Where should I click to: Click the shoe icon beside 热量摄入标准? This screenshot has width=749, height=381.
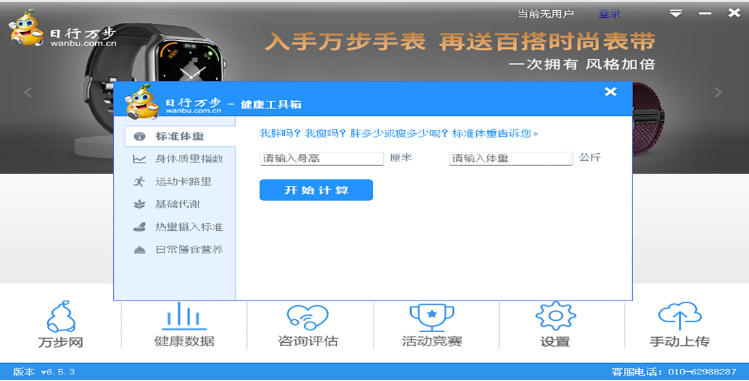point(139,227)
